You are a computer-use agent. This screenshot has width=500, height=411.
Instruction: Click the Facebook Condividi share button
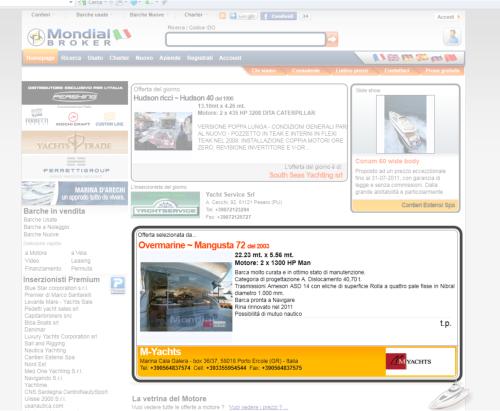pyautogui.click(x=279, y=16)
